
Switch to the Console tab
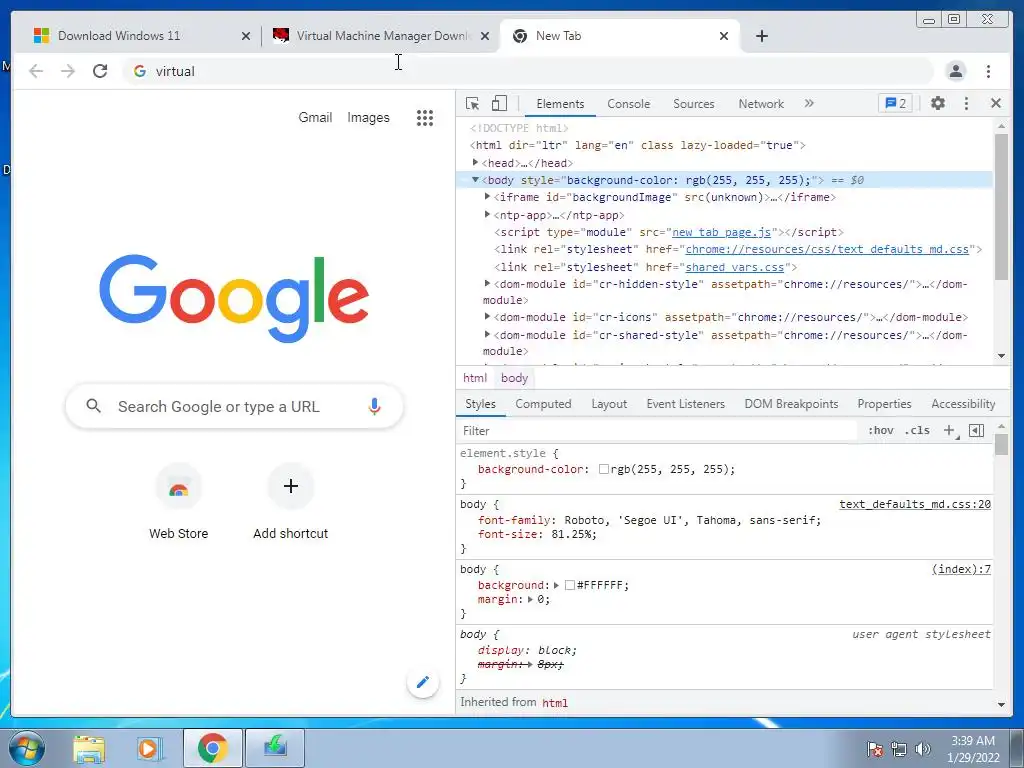click(628, 104)
